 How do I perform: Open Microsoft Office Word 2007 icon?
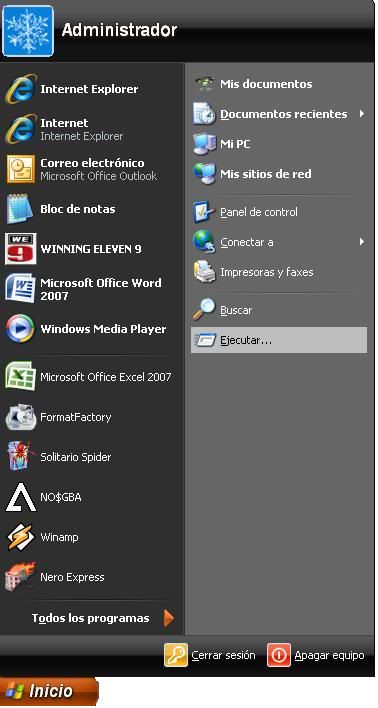coord(21,288)
